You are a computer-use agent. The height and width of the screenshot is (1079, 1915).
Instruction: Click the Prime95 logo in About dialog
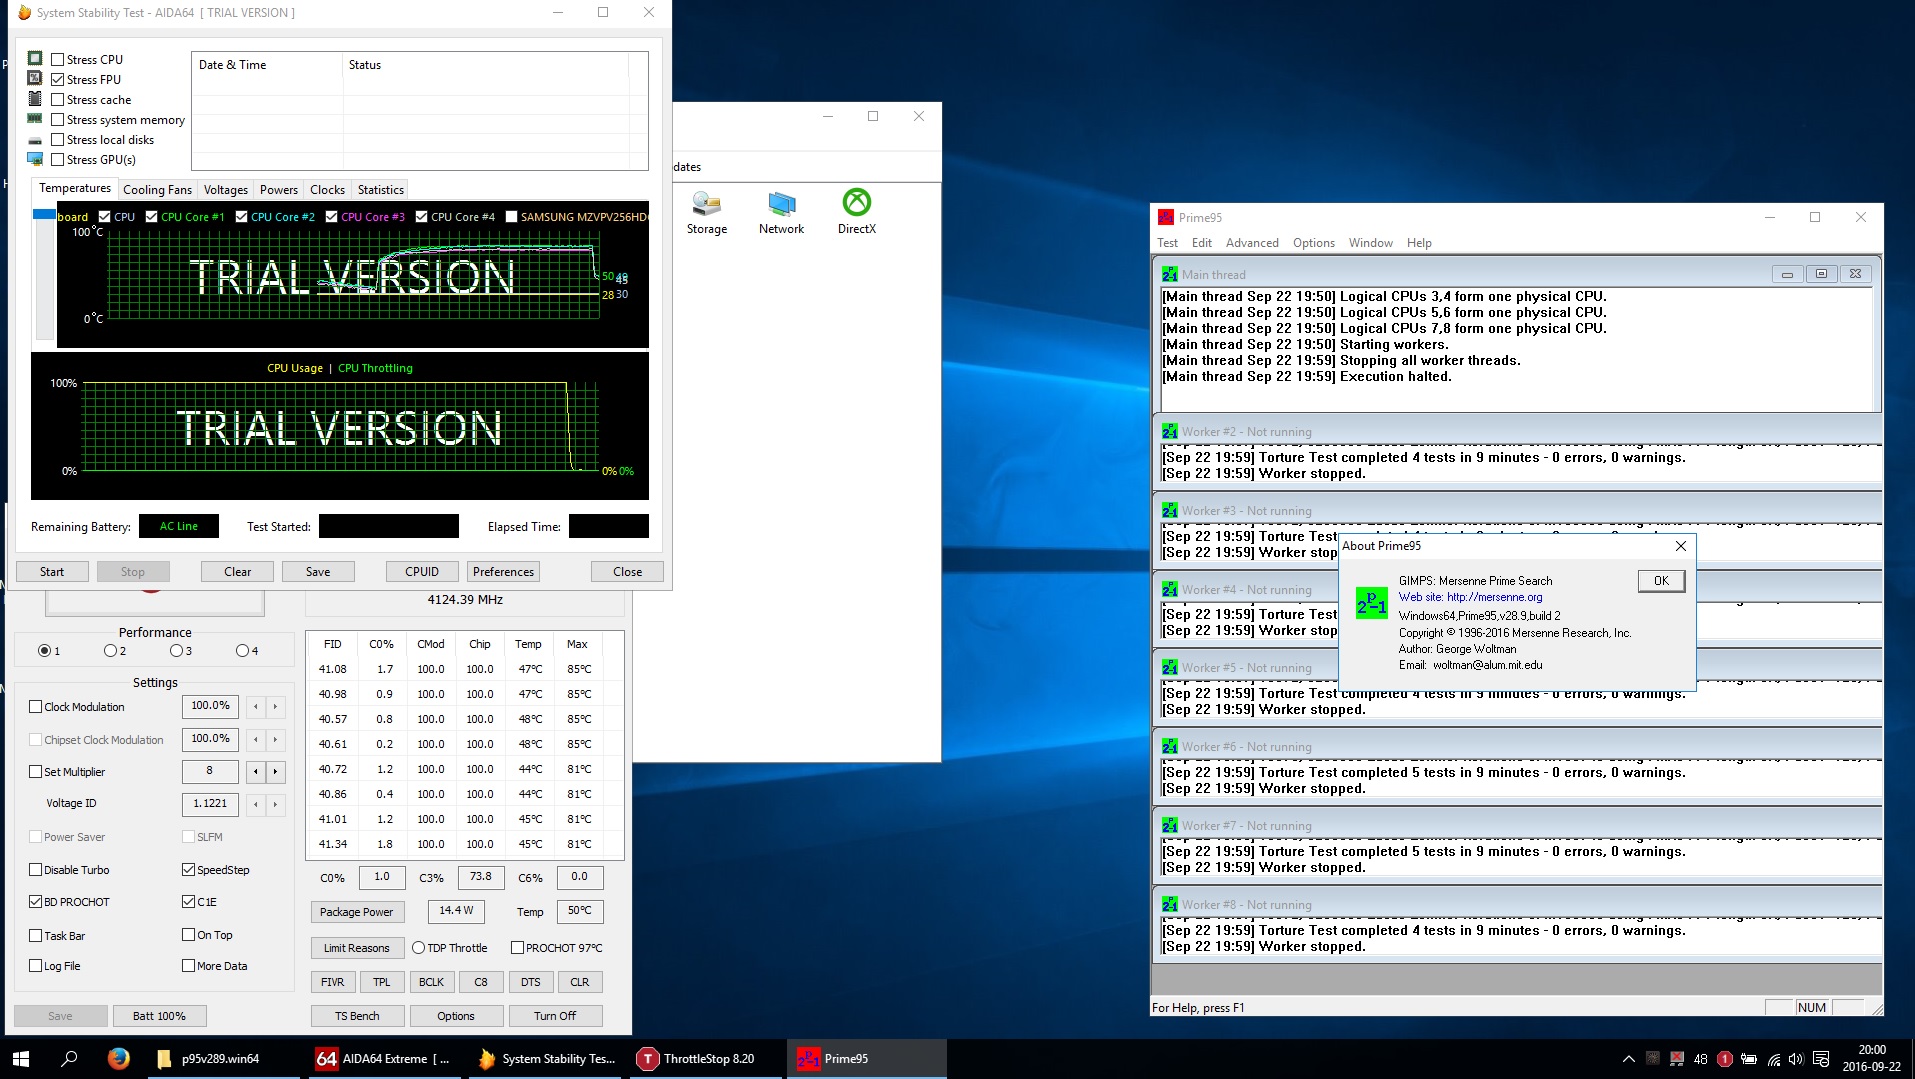pyautogui.click(x=1371, y=603)
